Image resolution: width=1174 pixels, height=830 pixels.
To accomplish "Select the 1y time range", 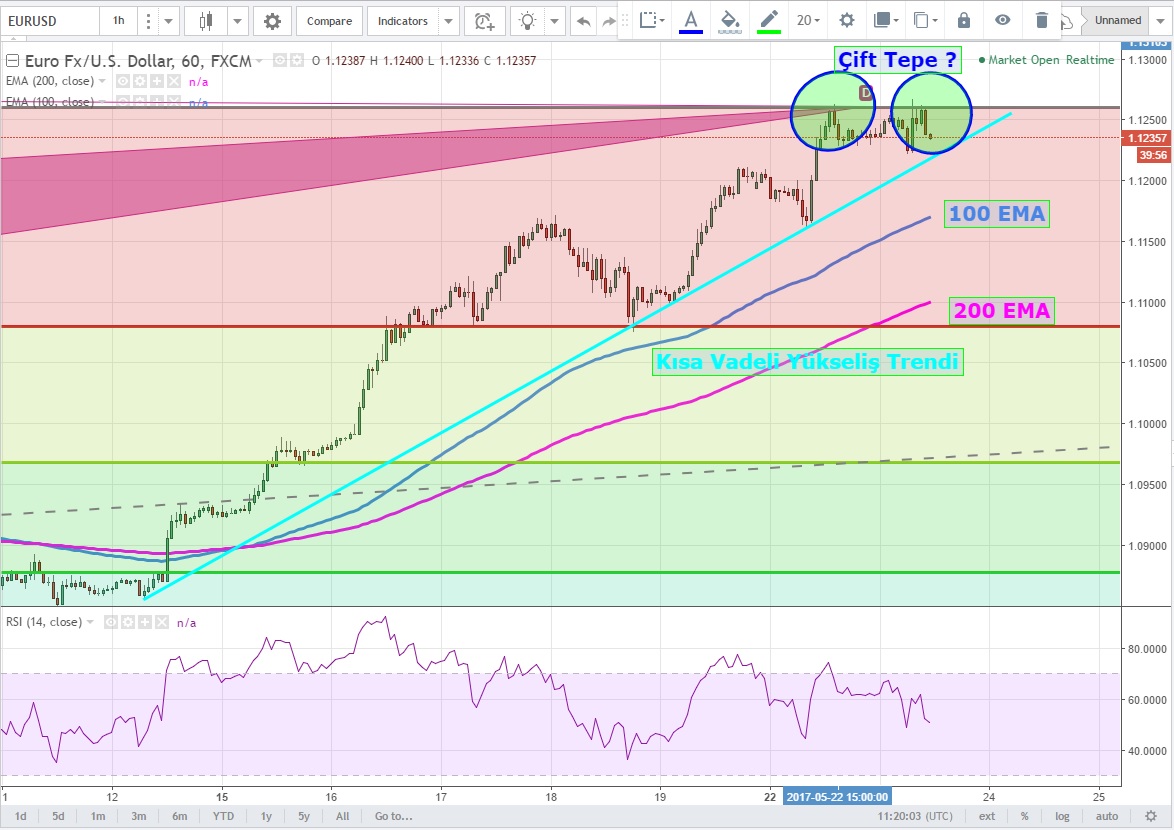I will point(267,816).
